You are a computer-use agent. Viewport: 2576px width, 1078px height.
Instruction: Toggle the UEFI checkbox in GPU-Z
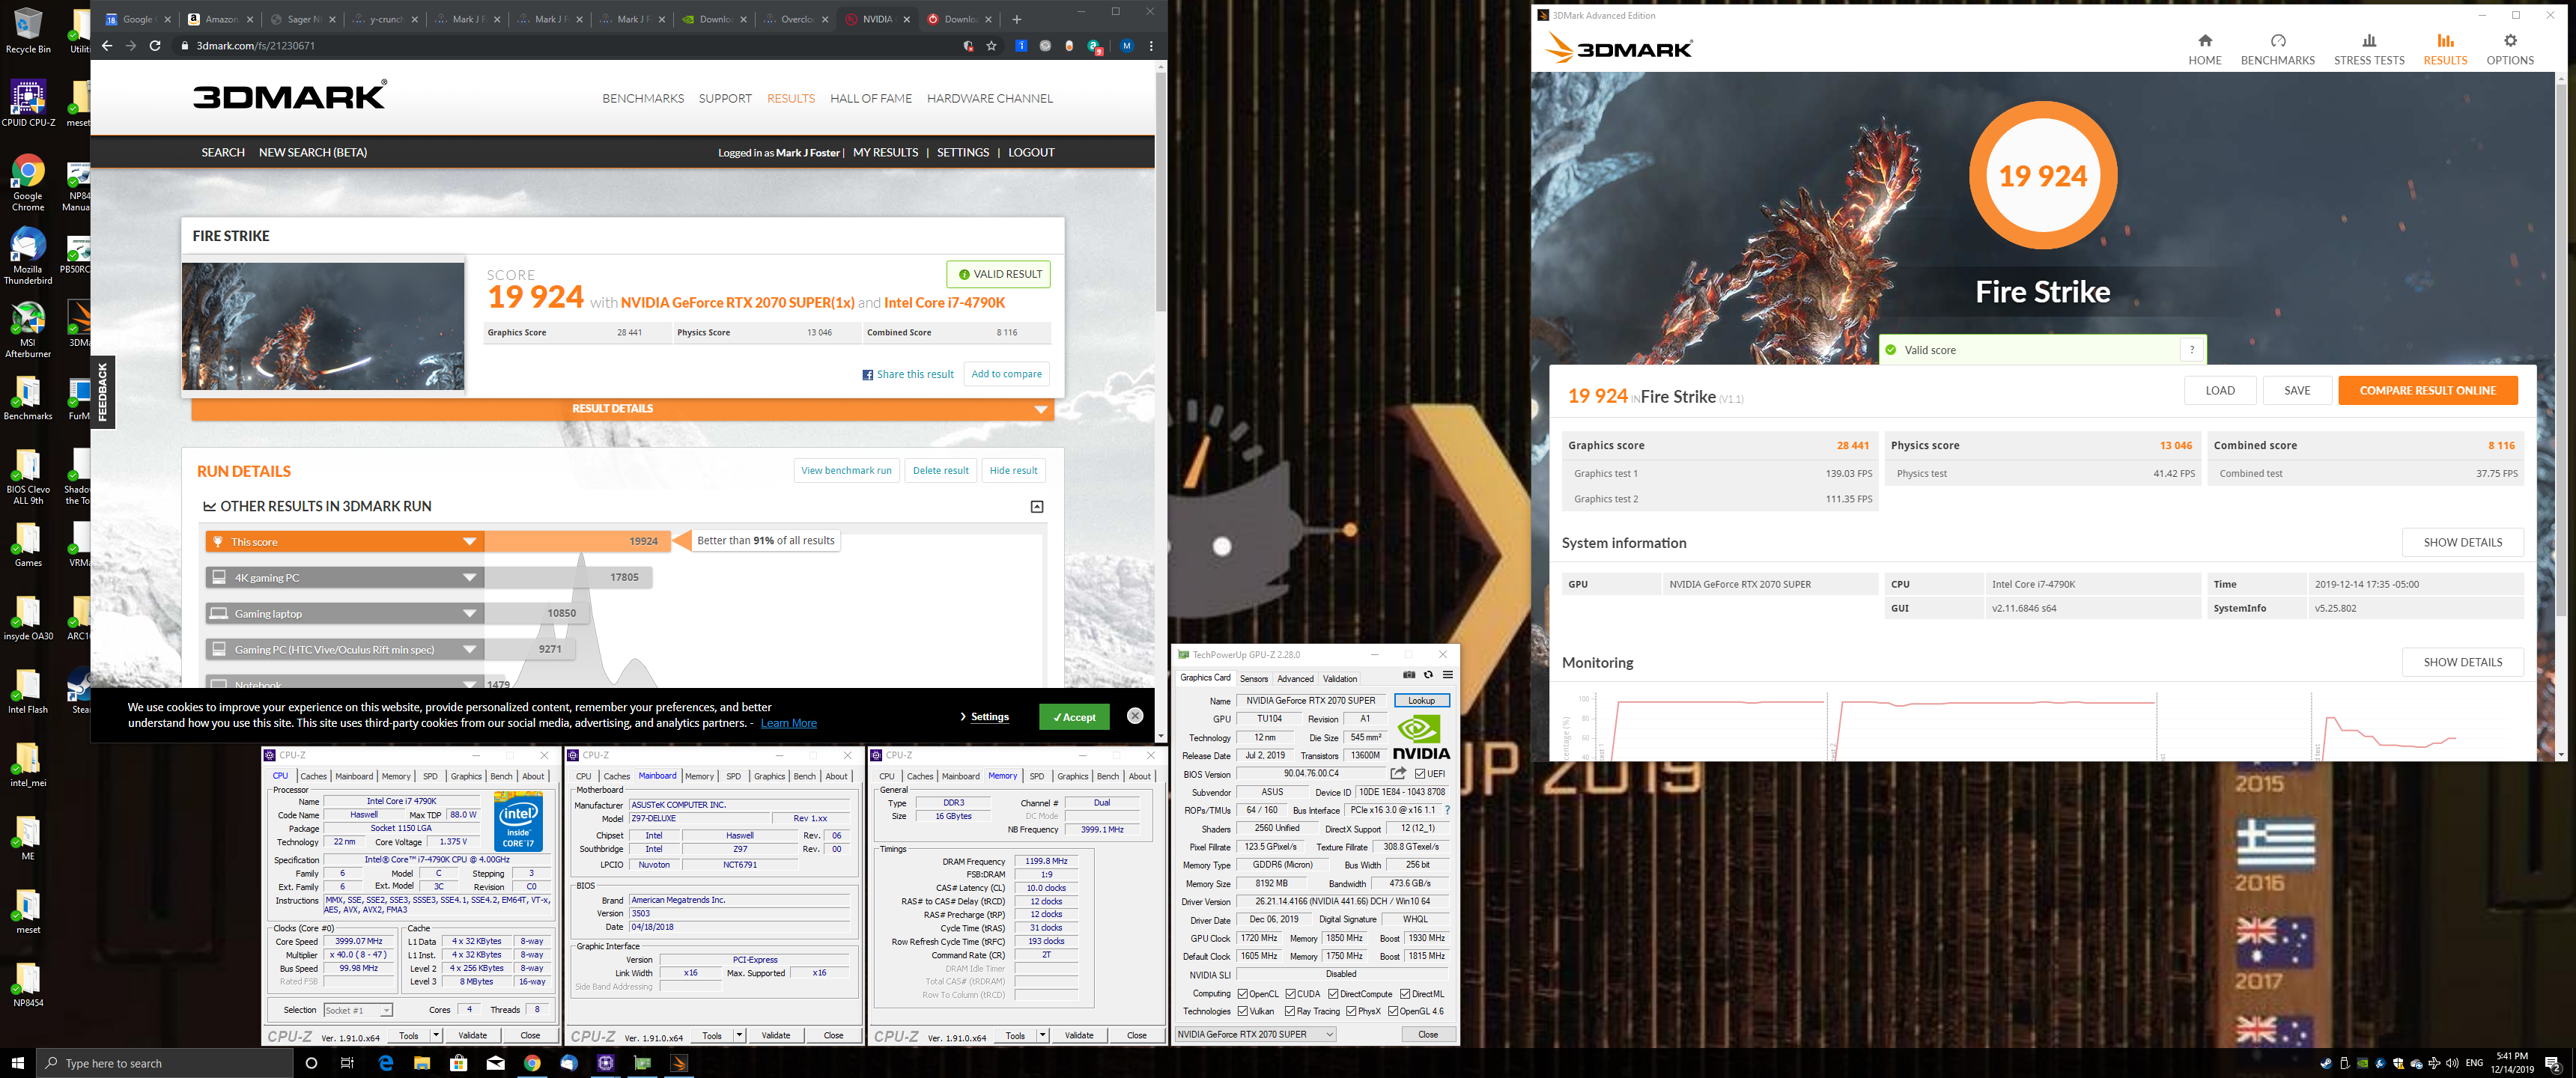coord(1420,774)
